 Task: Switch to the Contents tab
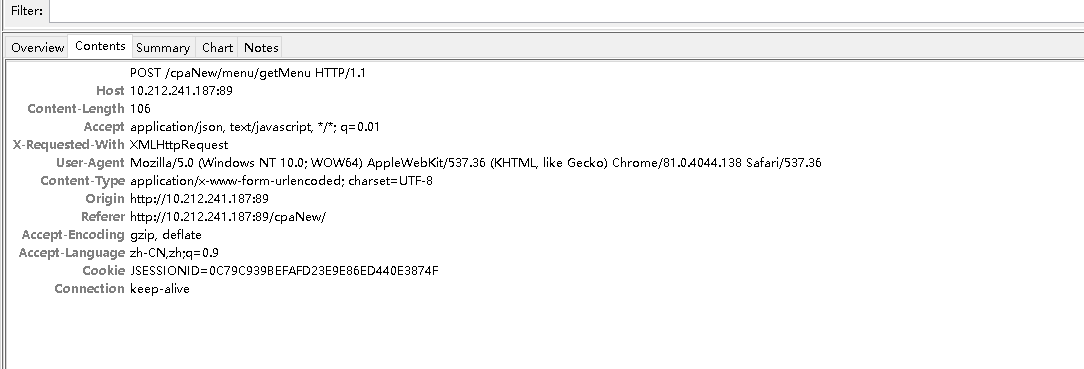pos(100,46)
